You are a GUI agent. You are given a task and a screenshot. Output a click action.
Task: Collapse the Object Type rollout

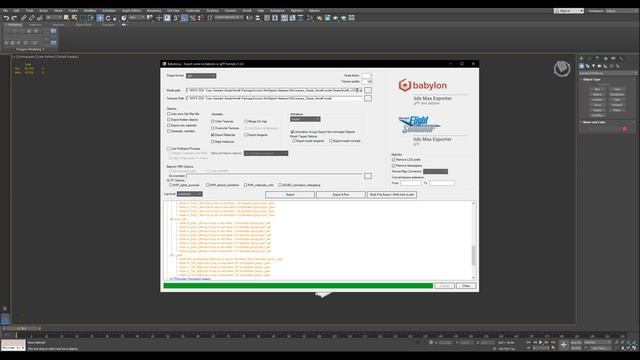tap(591, 80)
